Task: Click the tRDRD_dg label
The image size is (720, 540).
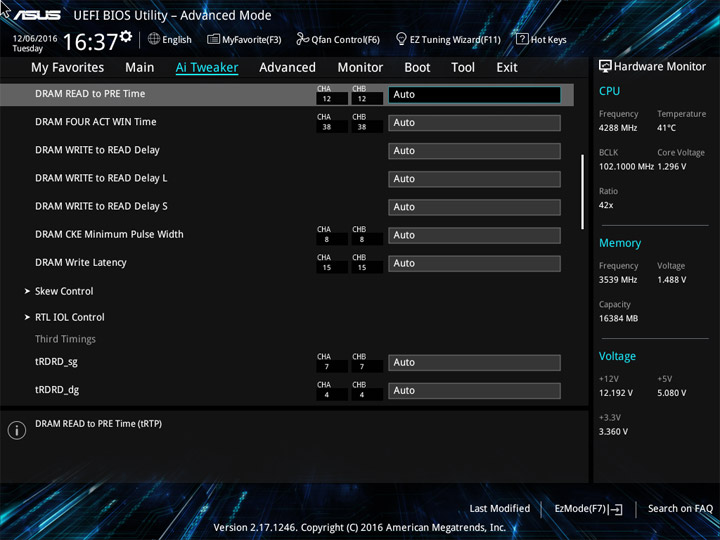Action: (57, 390)
